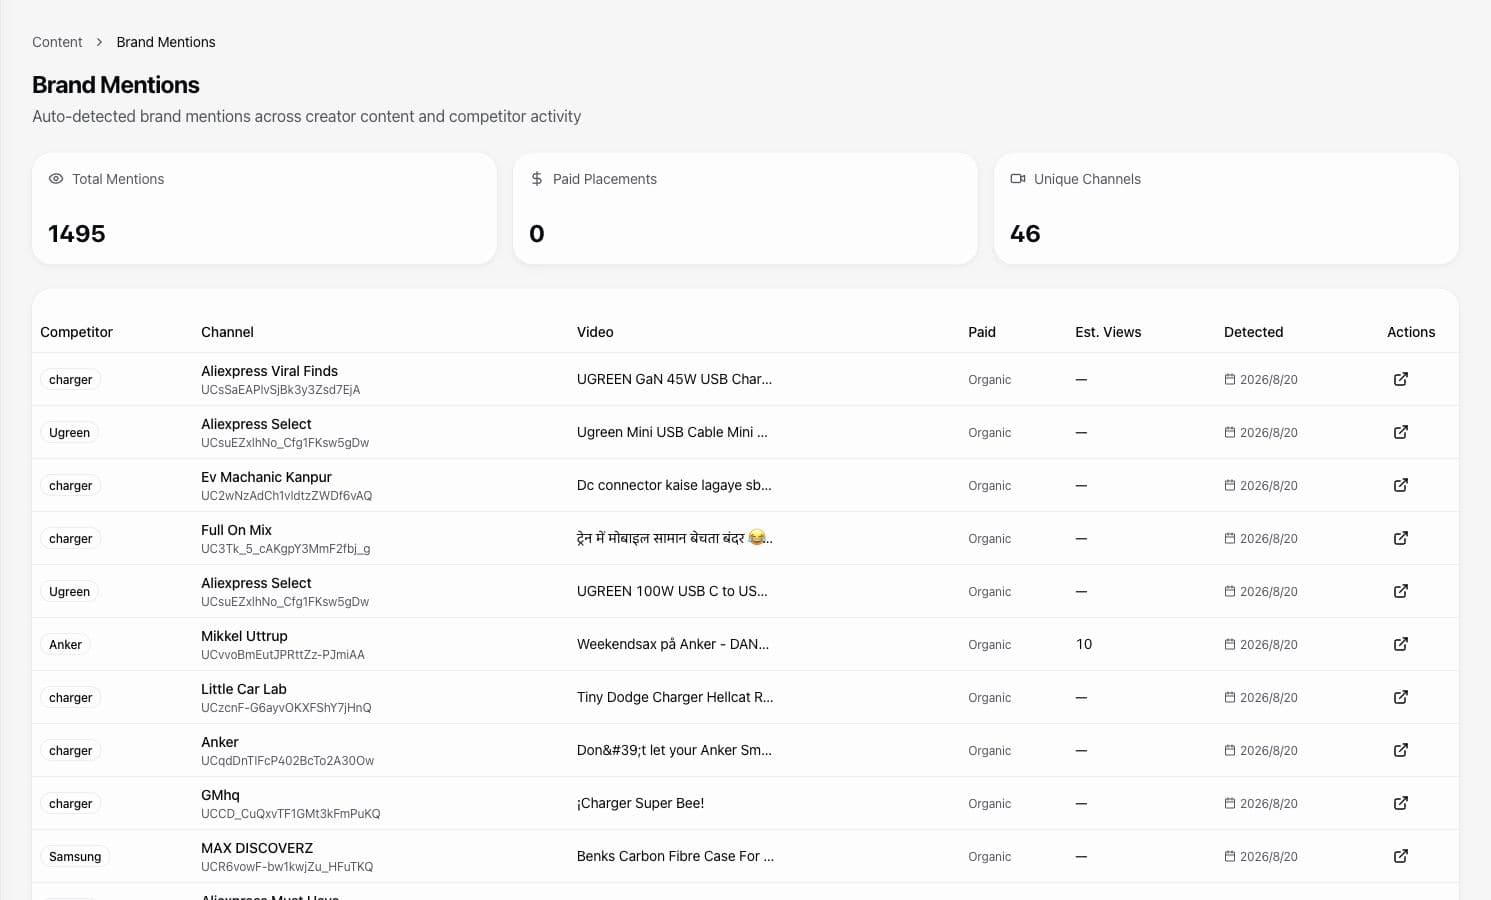
Task: Click calendar icon in UGREEN 100W USB C row
Action: click(1230, 592)
